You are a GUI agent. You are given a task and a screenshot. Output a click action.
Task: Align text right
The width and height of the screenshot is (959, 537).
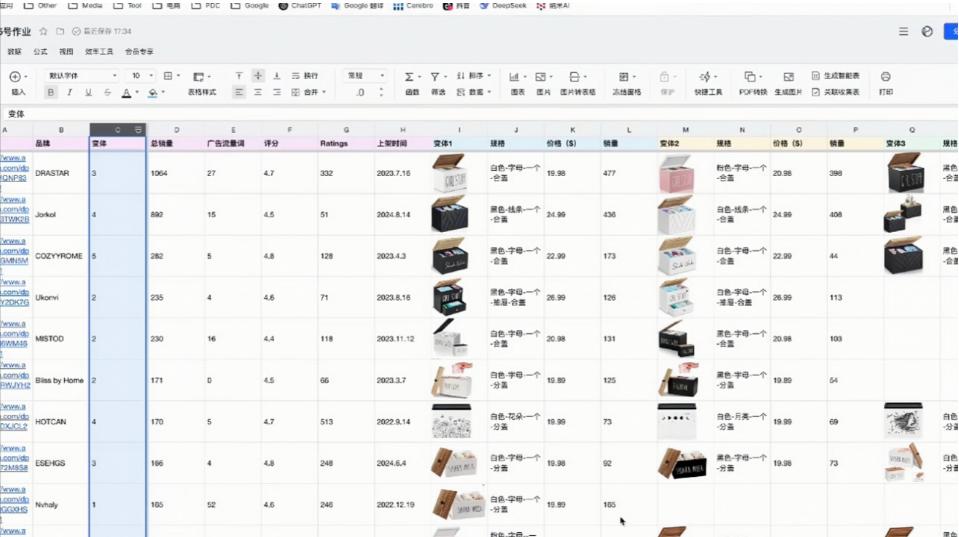[x=276, y=92]
